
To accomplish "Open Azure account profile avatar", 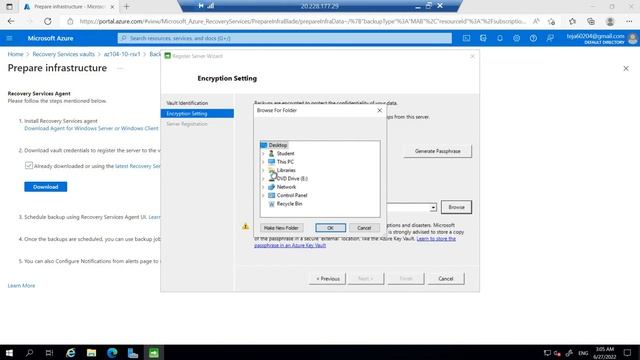I will (x=633, y=38).
